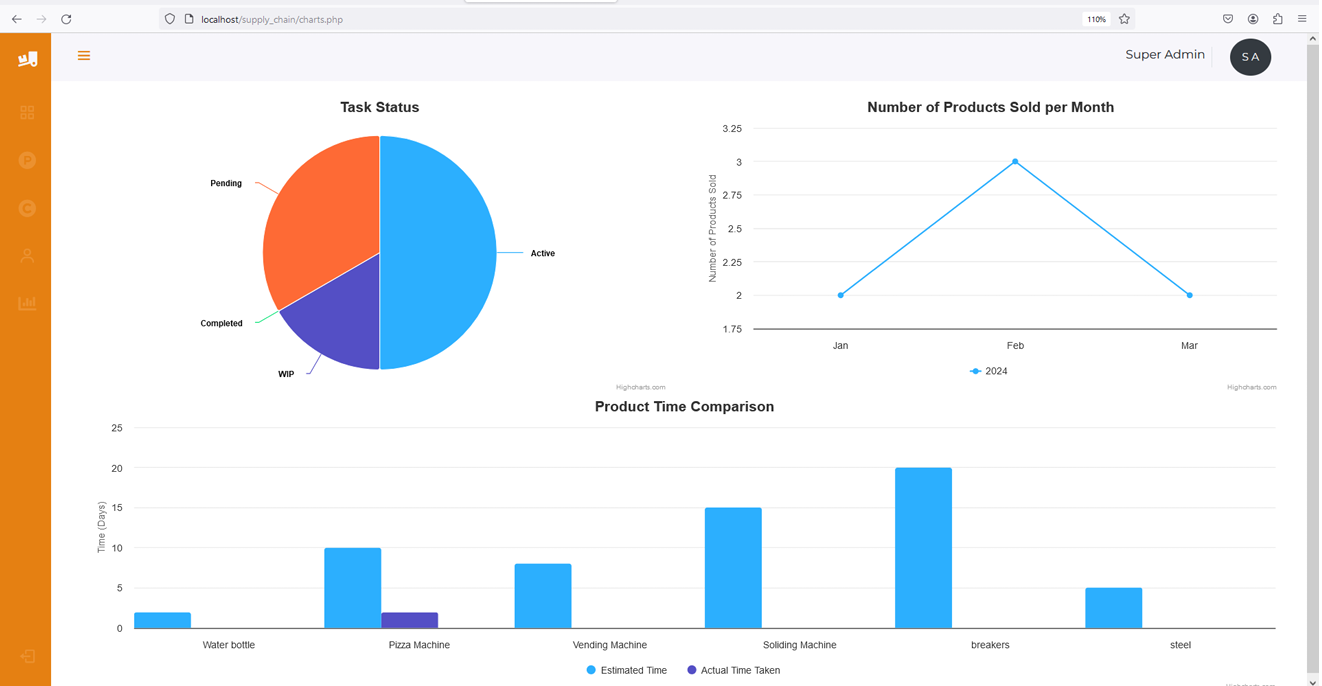Open the Firefox extensions puzzle icon
Image resolution: width=1322 pixels, height=686 pixels.
click(x=1277, y=19)
